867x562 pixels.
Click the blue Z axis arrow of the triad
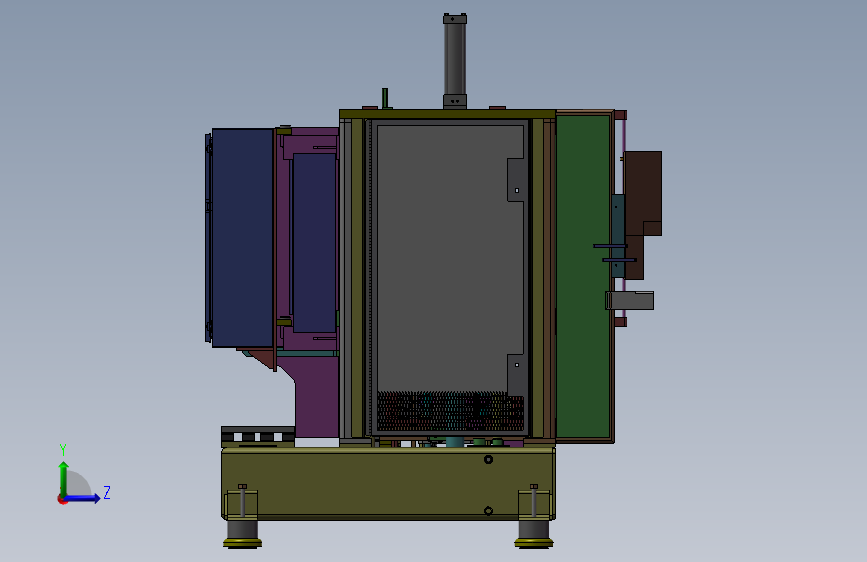83,498
